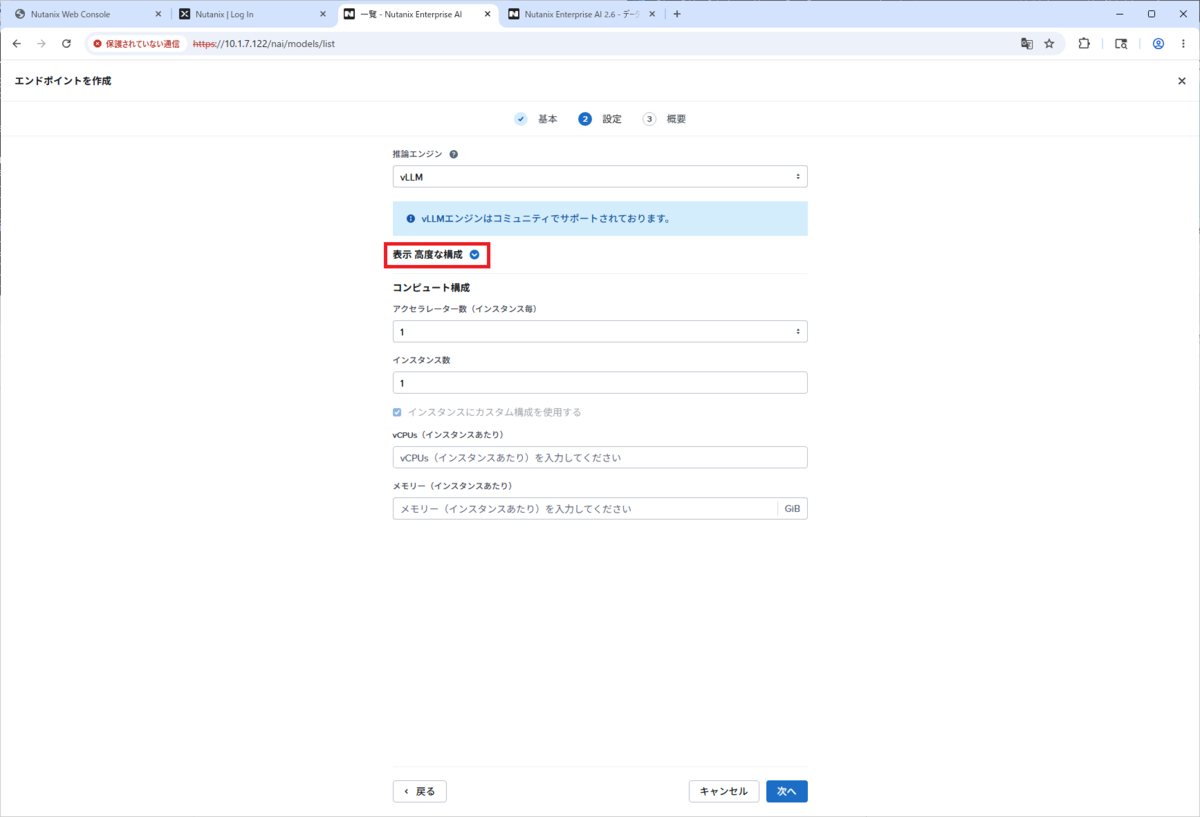Viewport: 1200px width, 817px height.
Task: Open the 推論エンジン vLLM dropdown
Action: 600,177
